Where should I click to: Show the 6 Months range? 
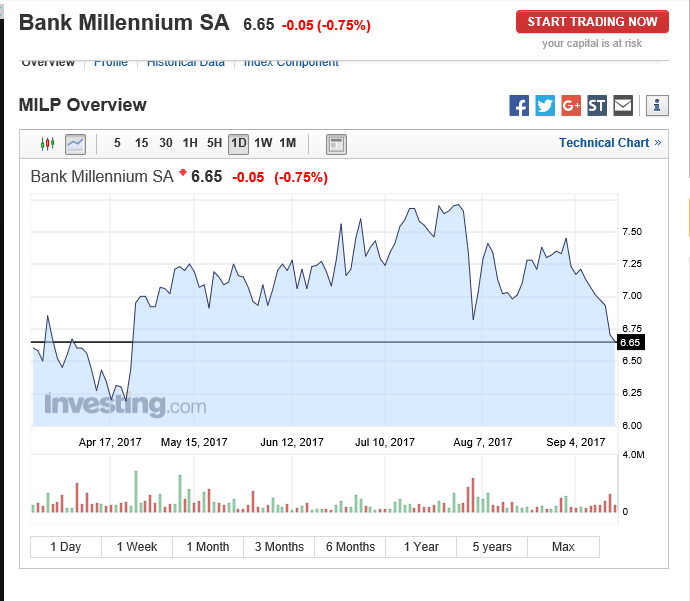(350, 547)
